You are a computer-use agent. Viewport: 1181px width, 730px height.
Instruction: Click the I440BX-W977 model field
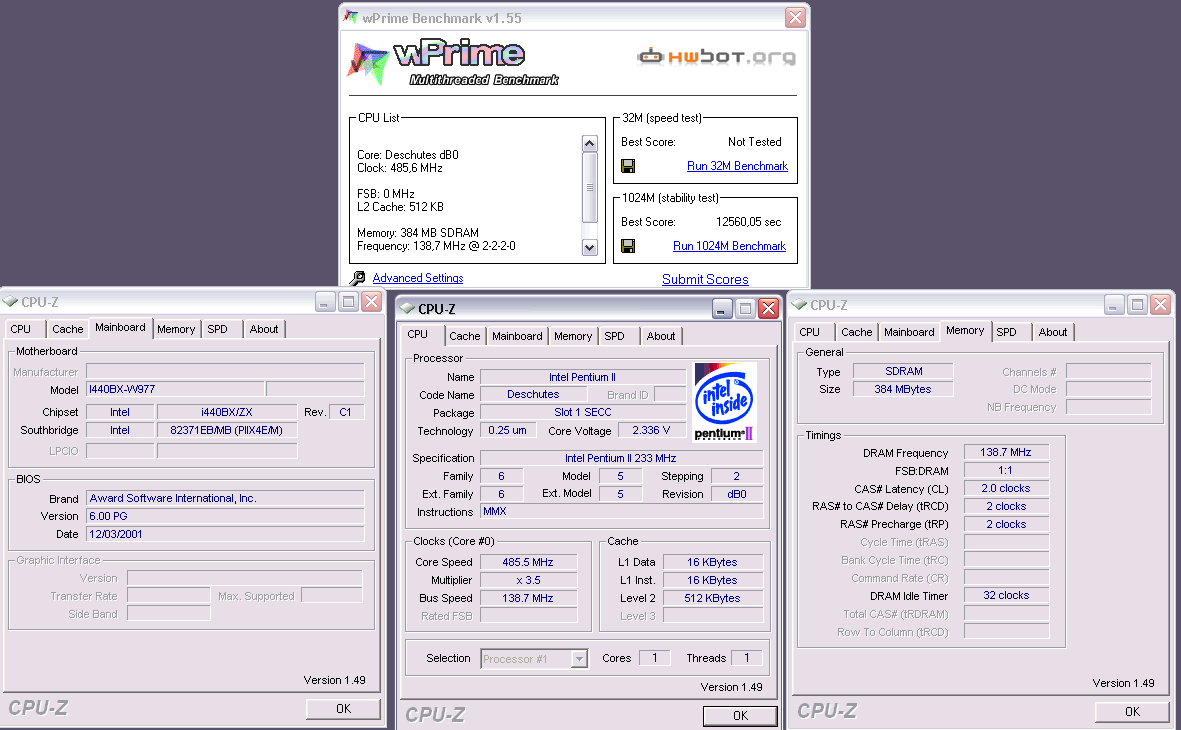pos(175,389)
